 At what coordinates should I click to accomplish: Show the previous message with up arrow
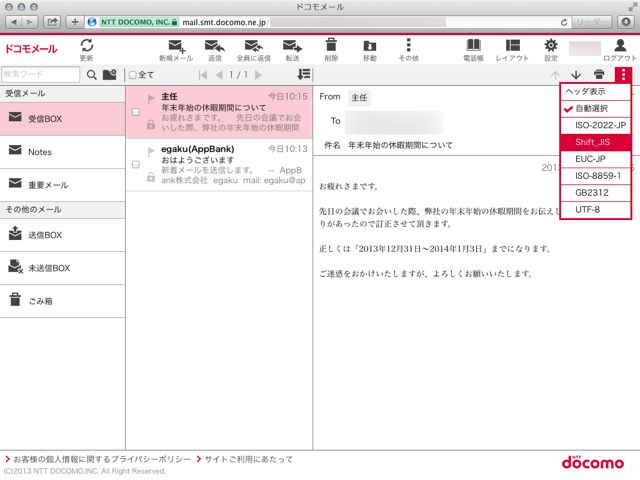click(x=555, y=75)
